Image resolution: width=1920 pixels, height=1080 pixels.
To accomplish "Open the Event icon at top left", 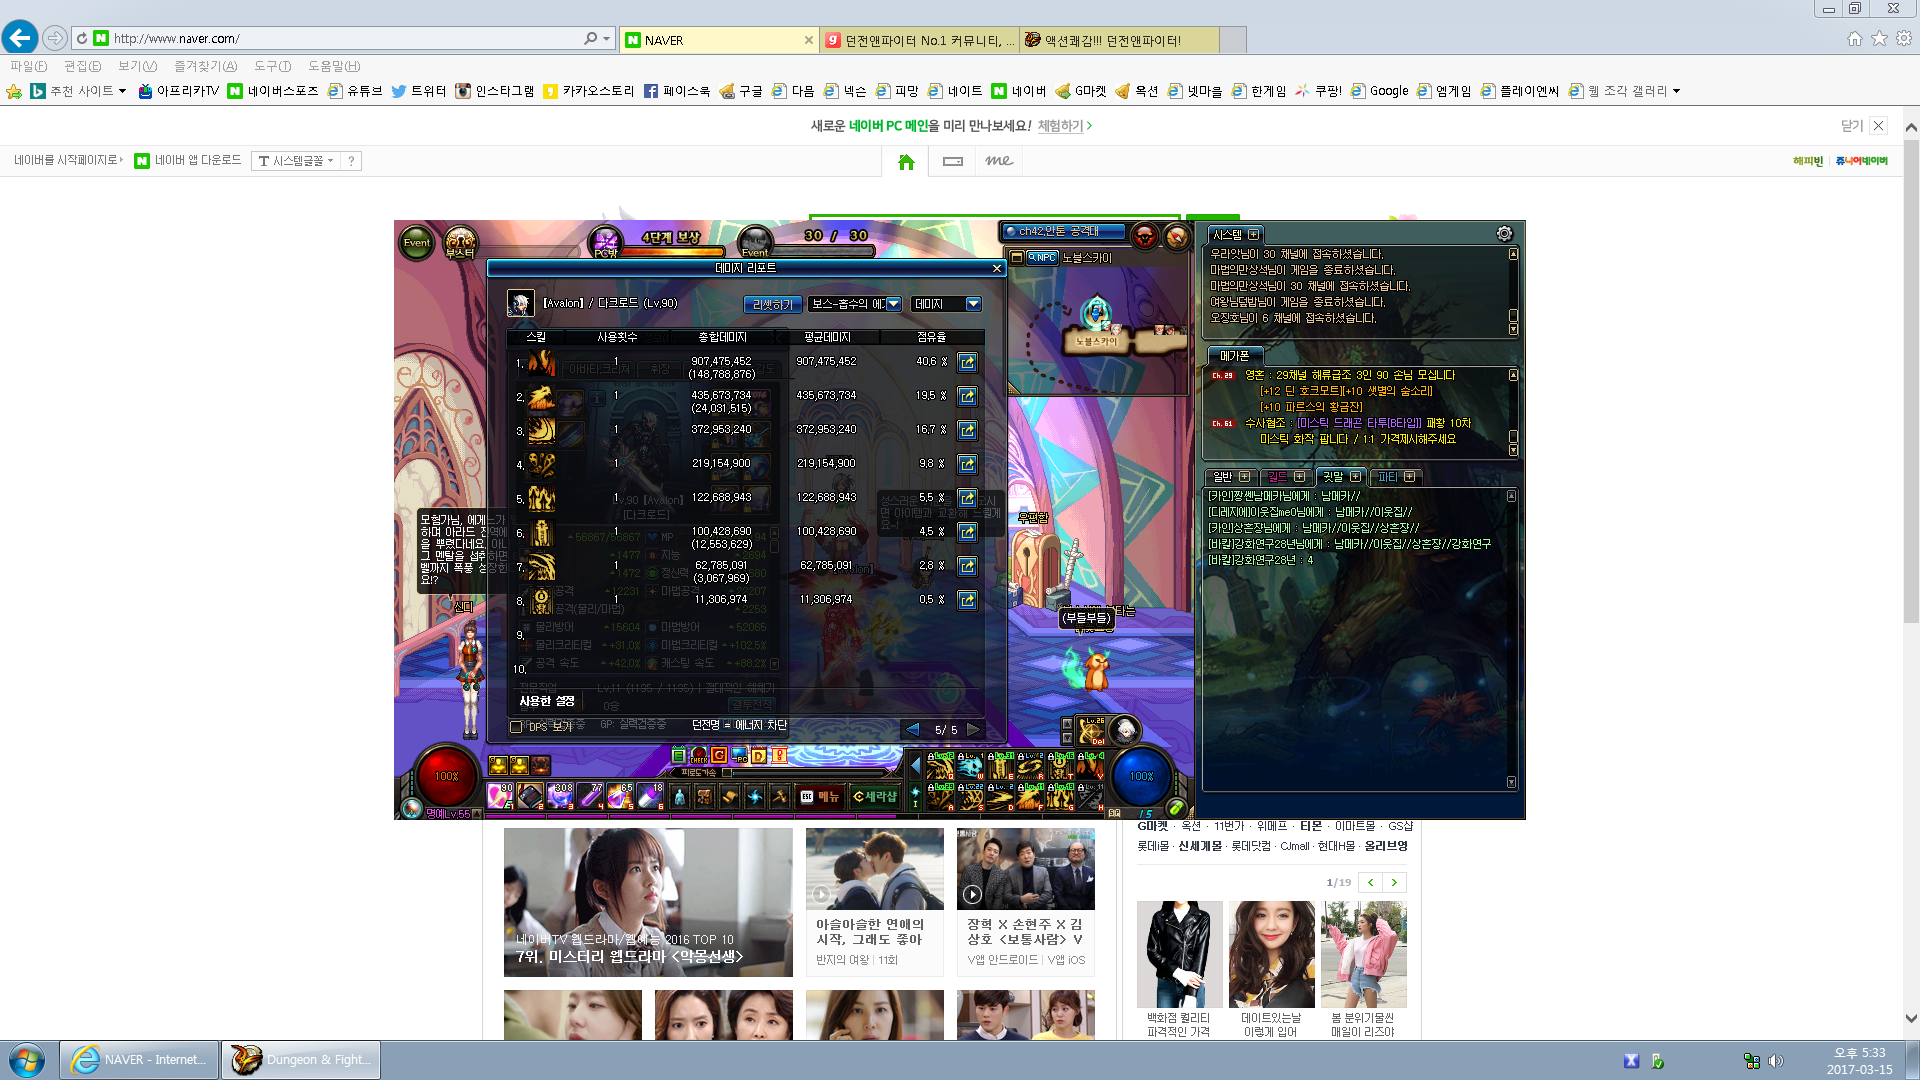I will 416,242.
